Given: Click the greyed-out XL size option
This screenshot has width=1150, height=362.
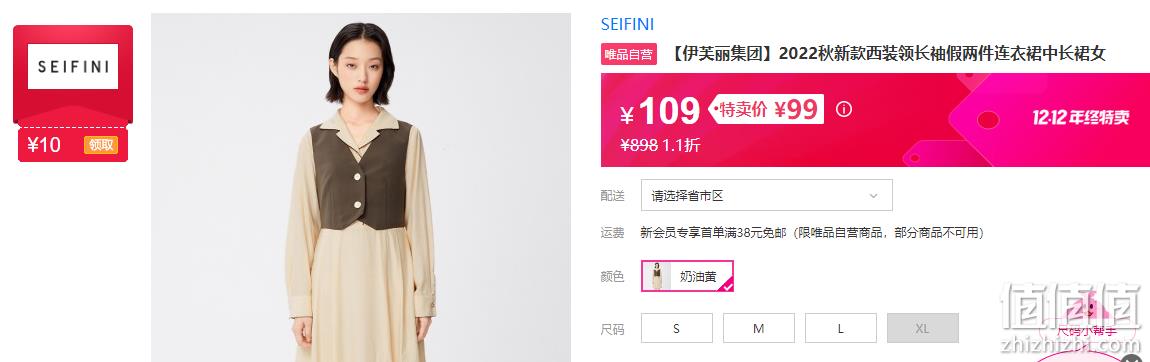Looking at the screenshot, I should pos(923,328).
